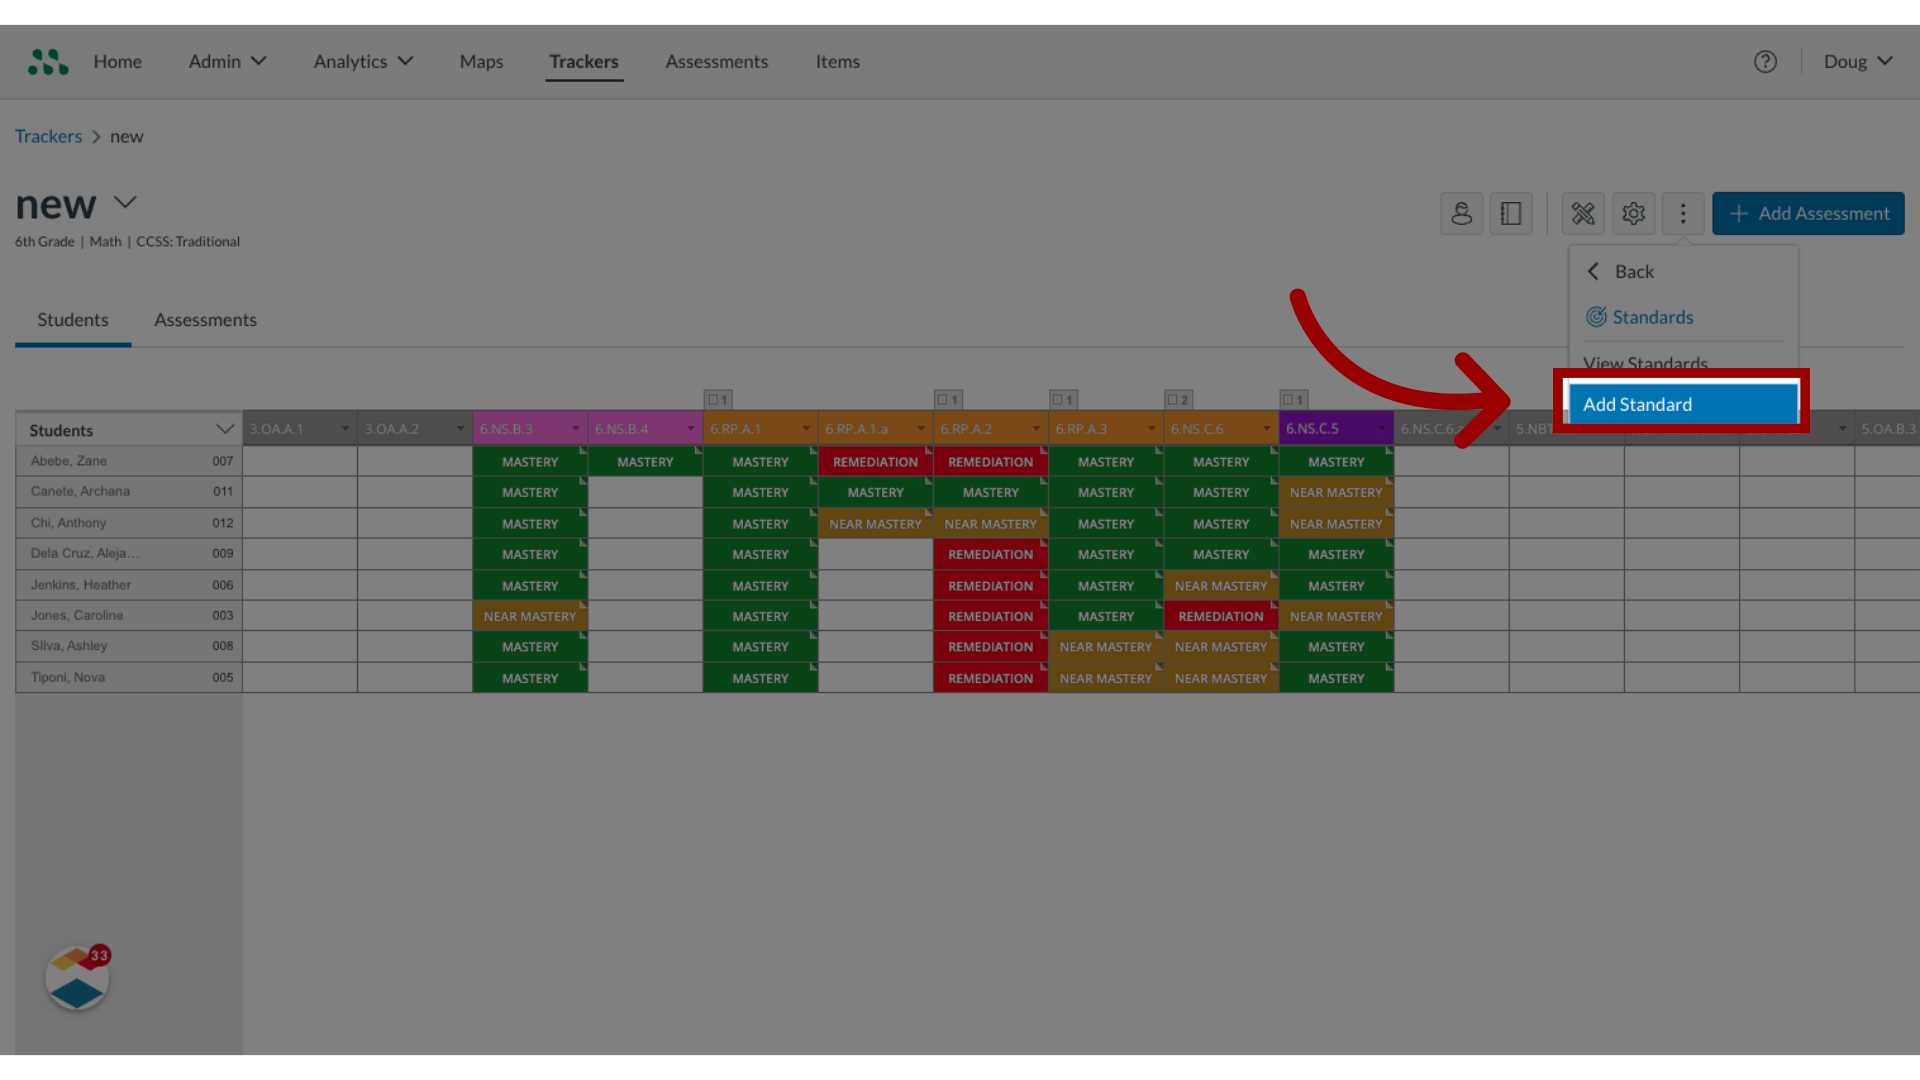
Task: Expand the Admin menu
Action: [227, 62]
